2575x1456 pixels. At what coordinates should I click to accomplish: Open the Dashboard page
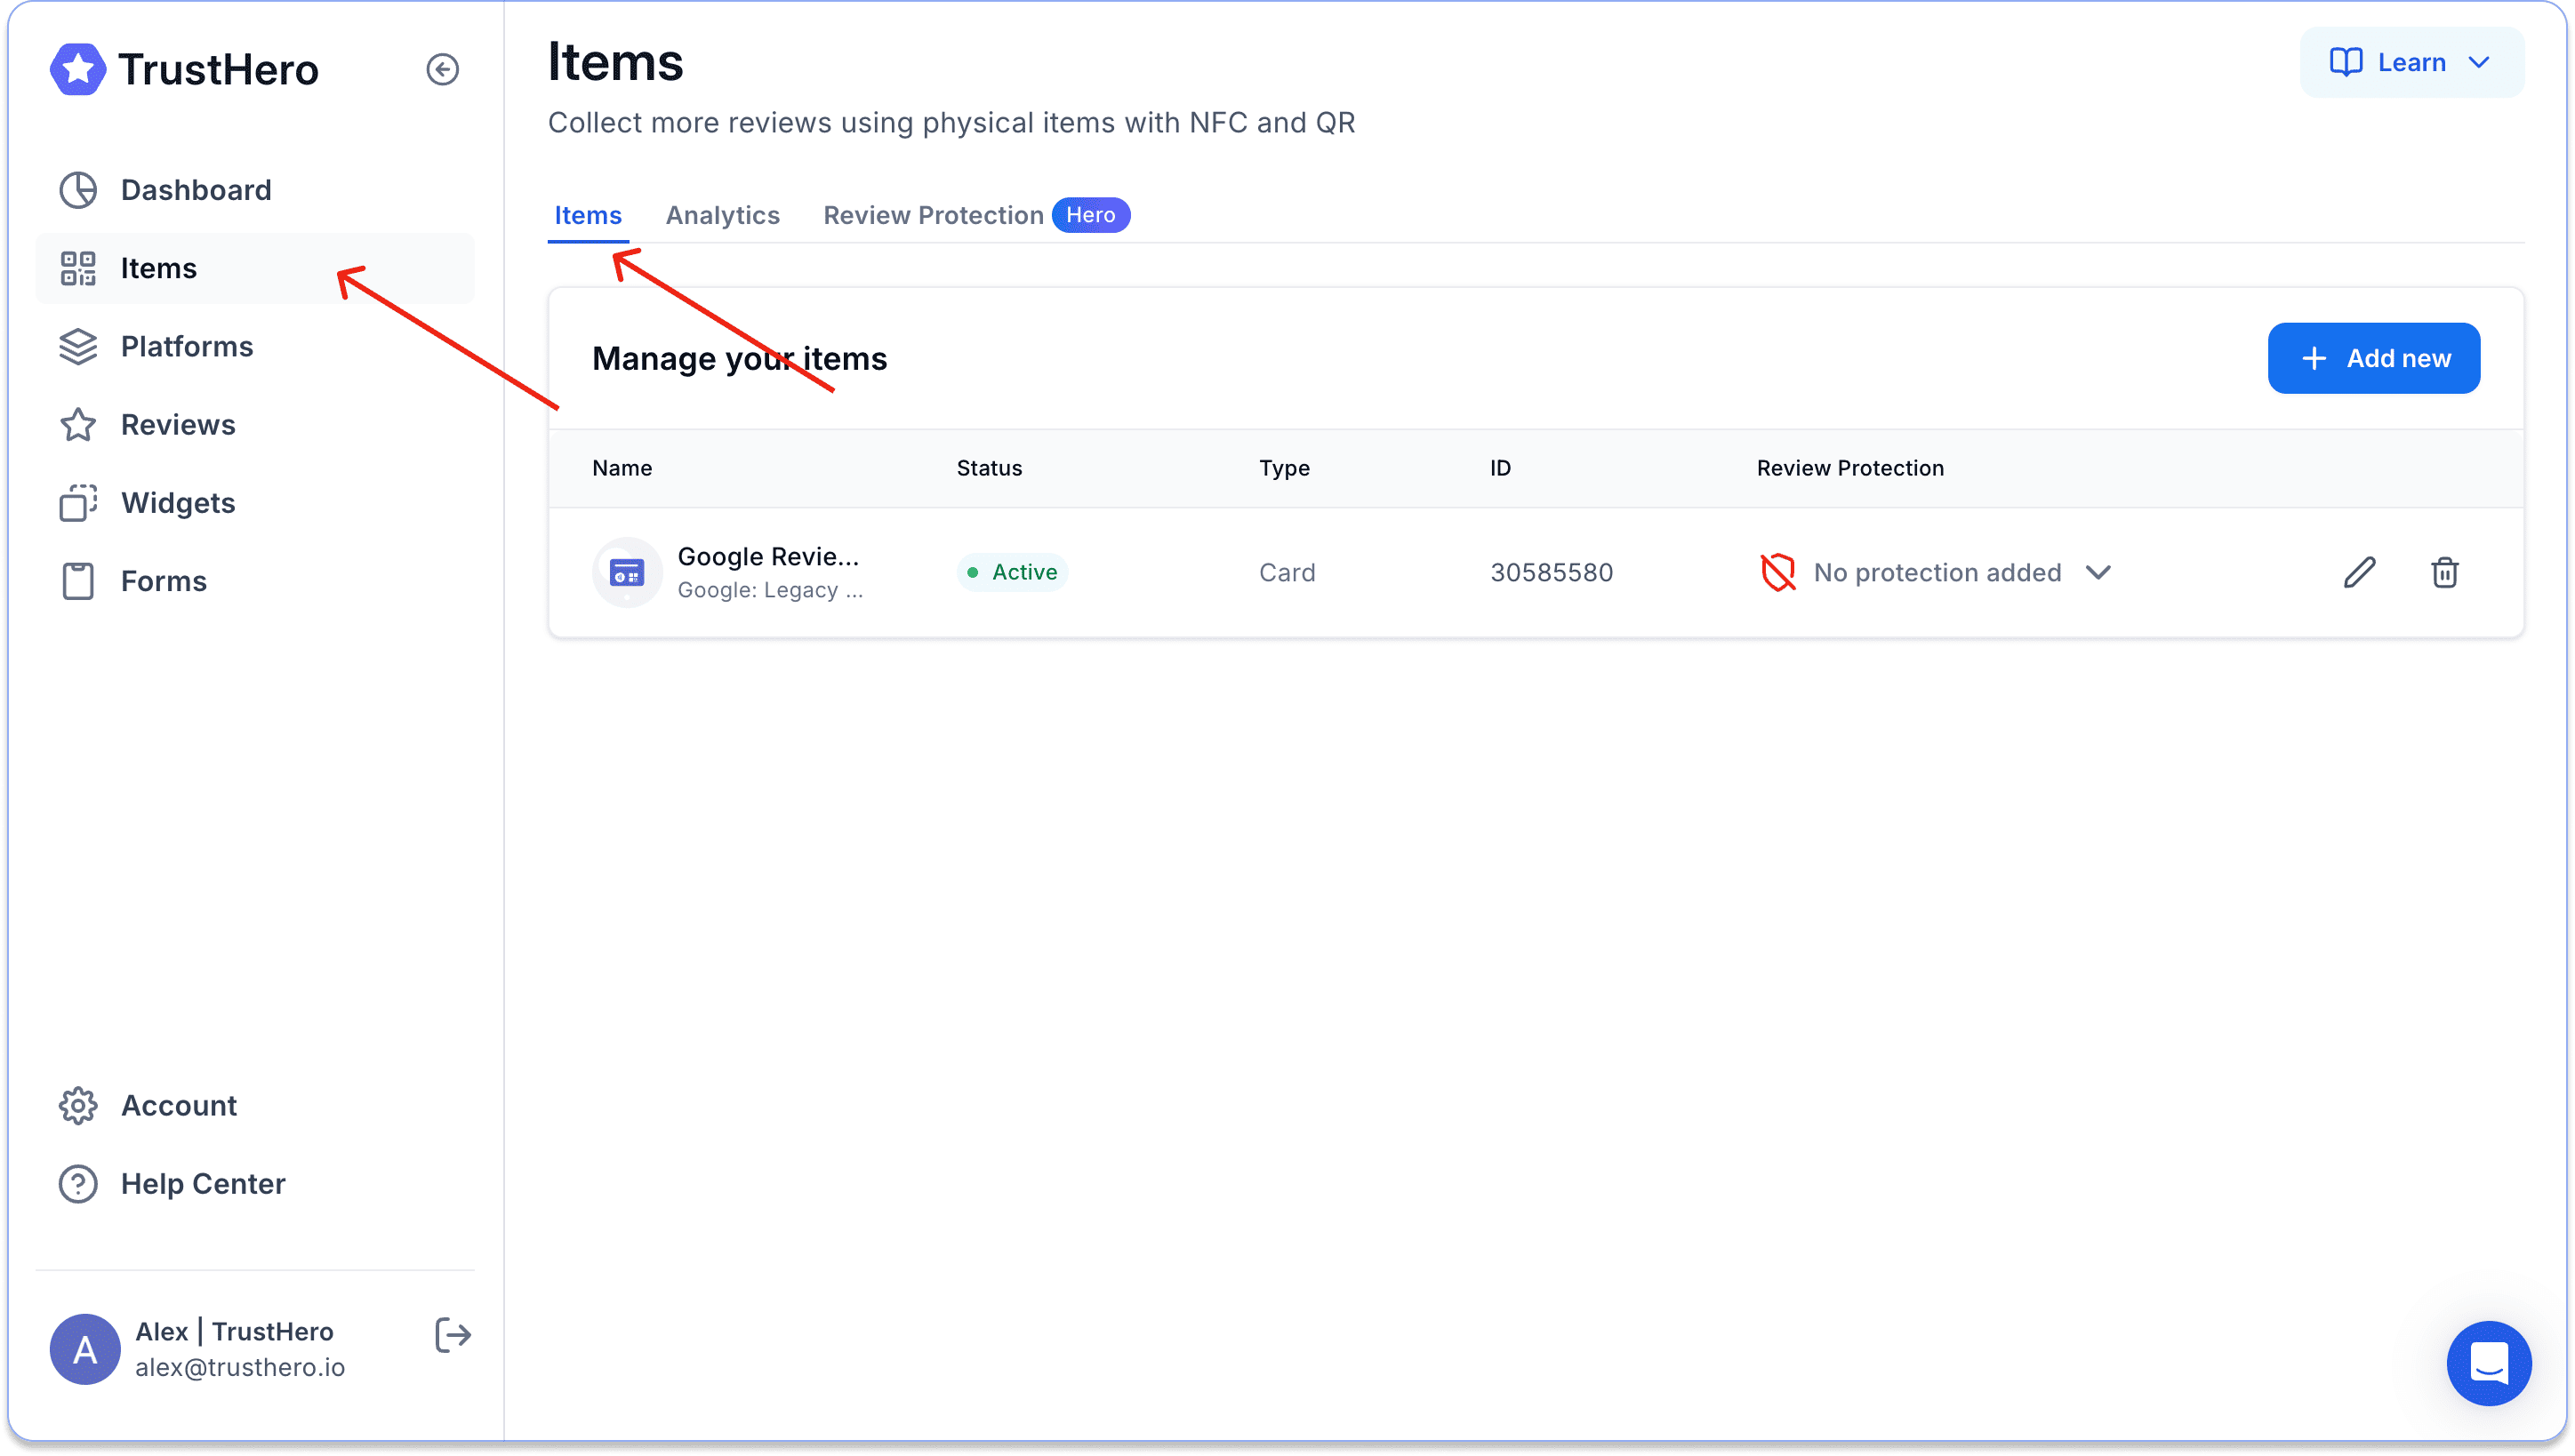tap(196, 190)
